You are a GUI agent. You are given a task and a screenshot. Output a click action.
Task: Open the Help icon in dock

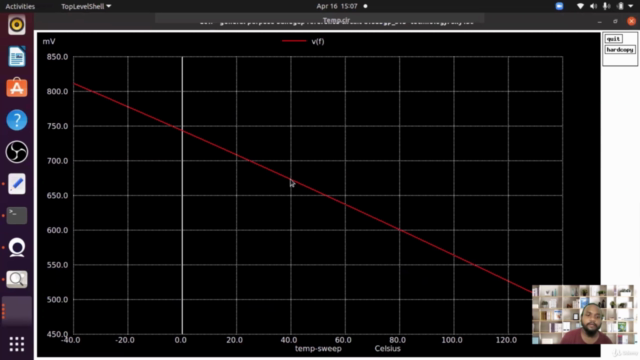click(x=17, y=120)
